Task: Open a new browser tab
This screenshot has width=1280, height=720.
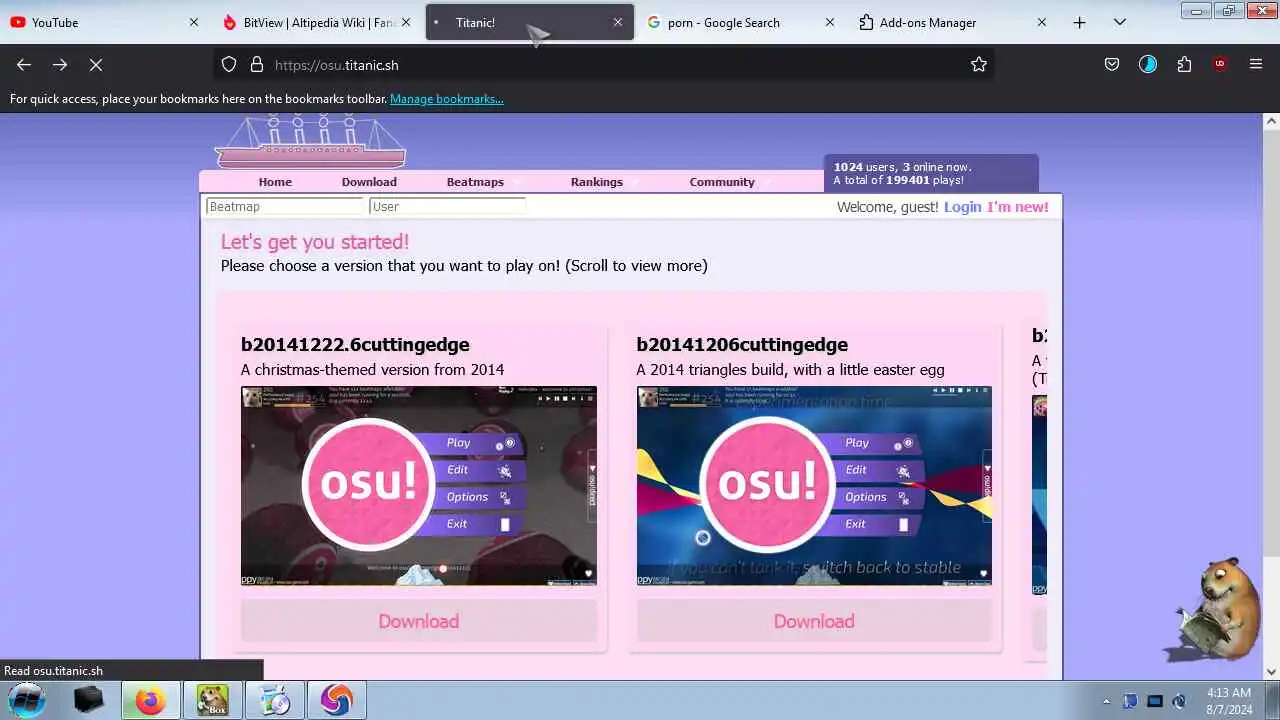Action: click(x=1079, y=22)
